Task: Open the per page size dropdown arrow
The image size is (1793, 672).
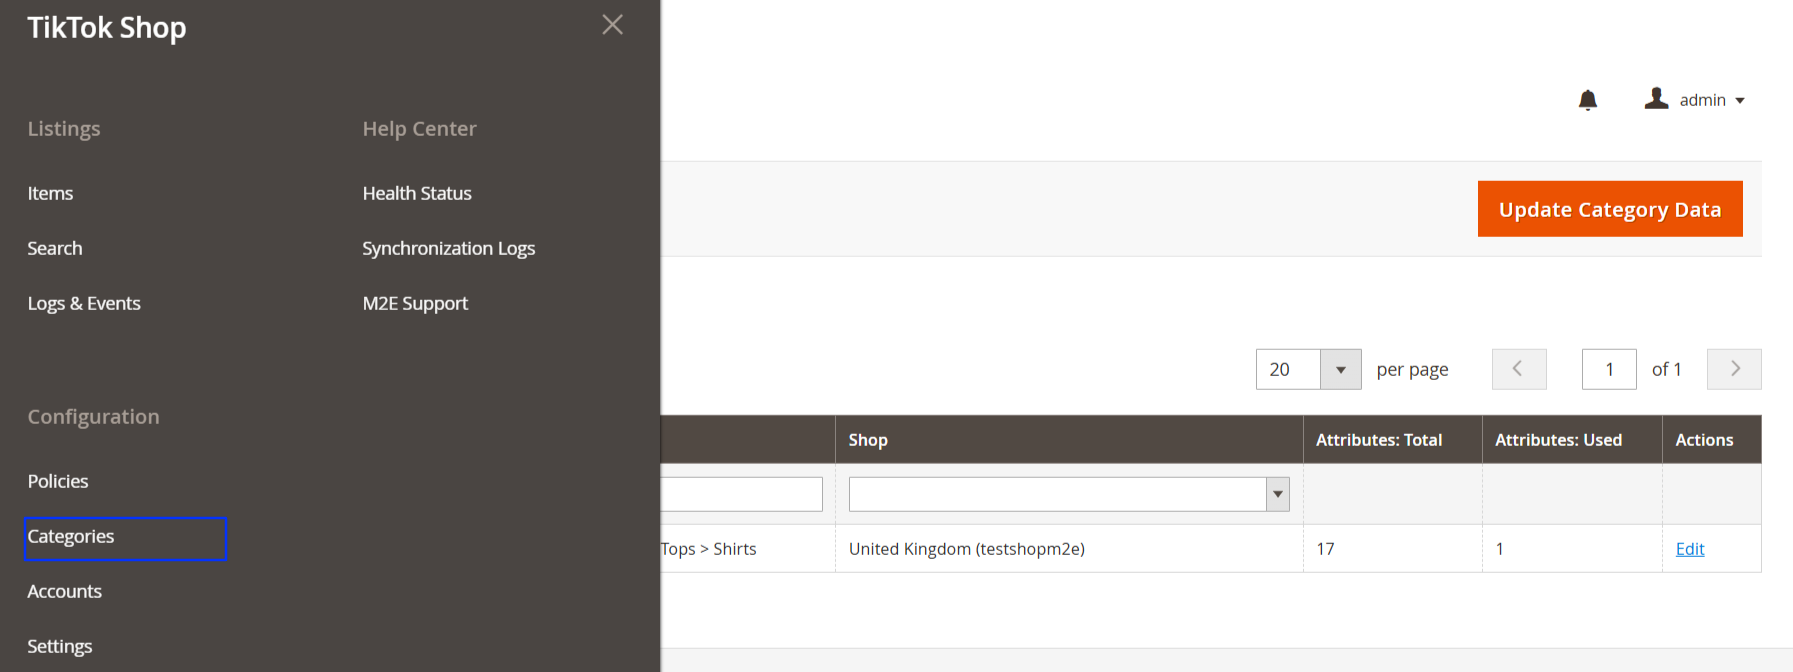Action: coord(1340,369)
